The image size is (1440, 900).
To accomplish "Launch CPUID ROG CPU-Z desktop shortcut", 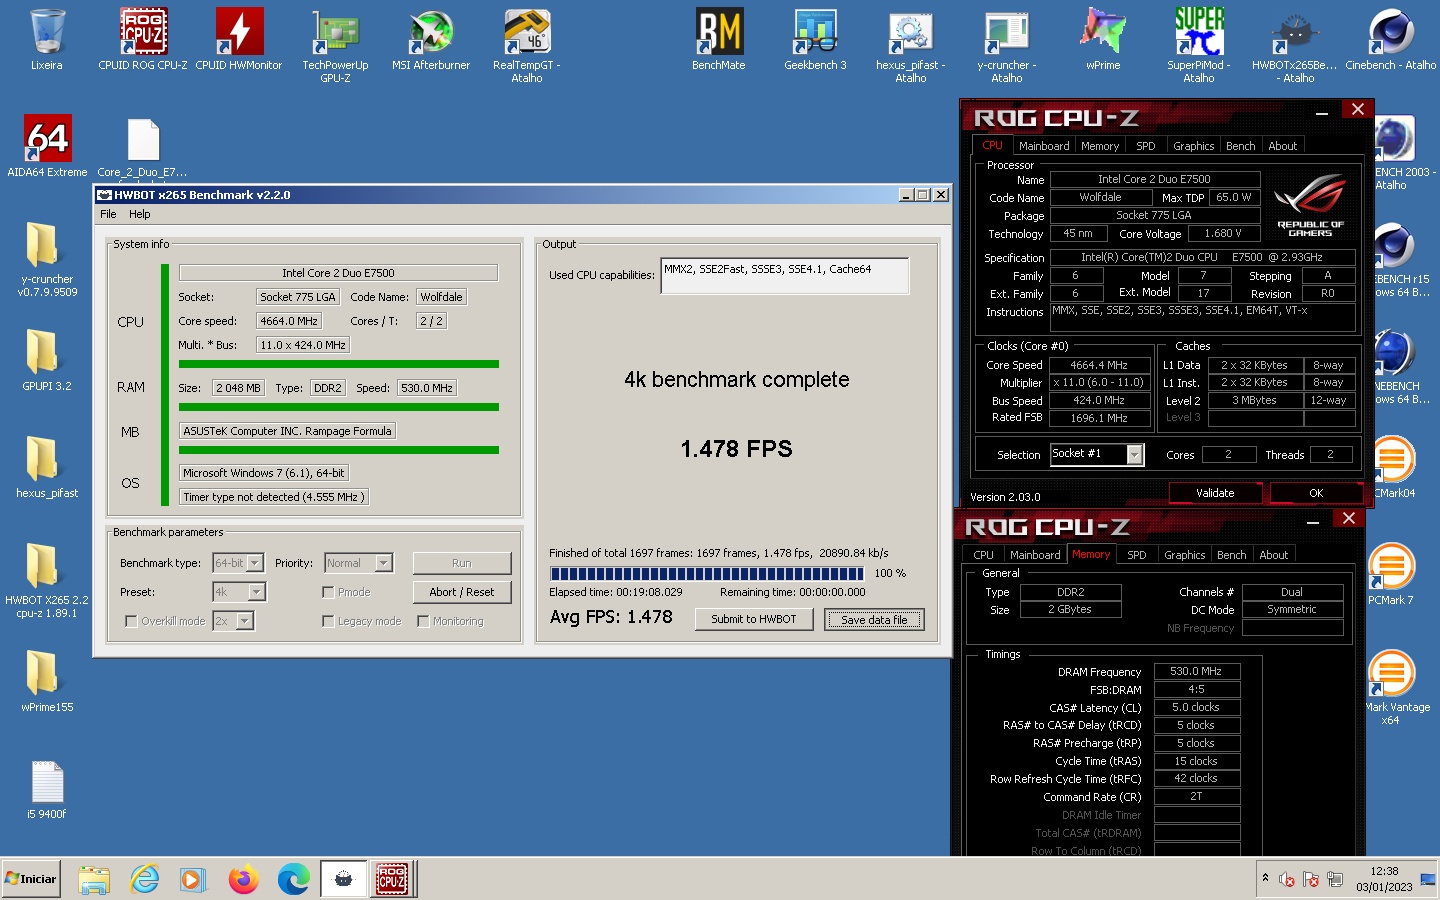I will tap(143, 40).
